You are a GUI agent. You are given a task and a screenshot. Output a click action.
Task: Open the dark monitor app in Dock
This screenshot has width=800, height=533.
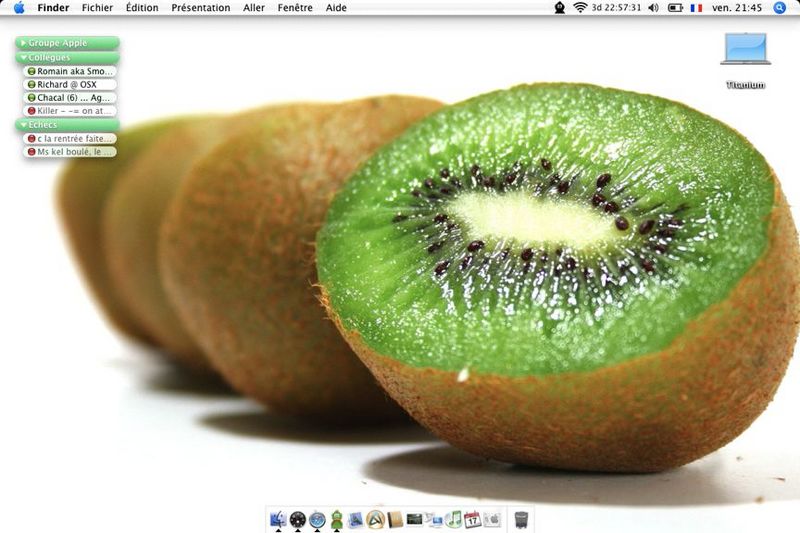[414, 519]
